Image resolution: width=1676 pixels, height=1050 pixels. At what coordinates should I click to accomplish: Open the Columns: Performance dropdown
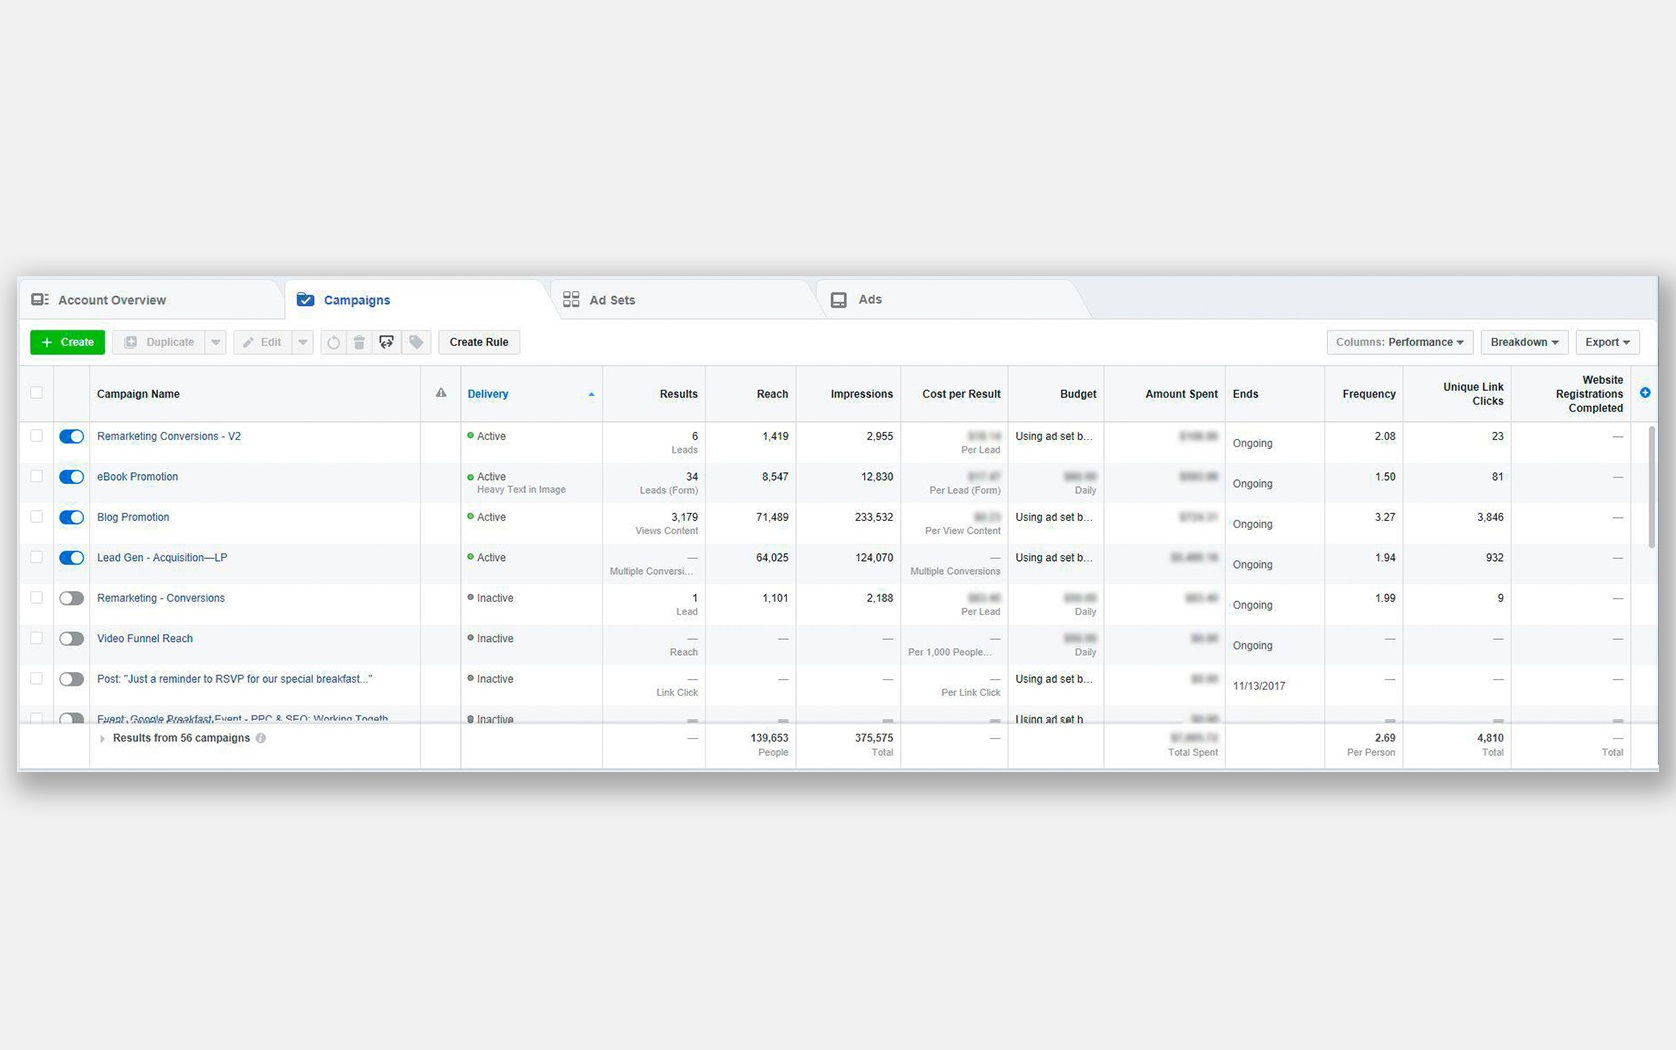coord(1399,342)
